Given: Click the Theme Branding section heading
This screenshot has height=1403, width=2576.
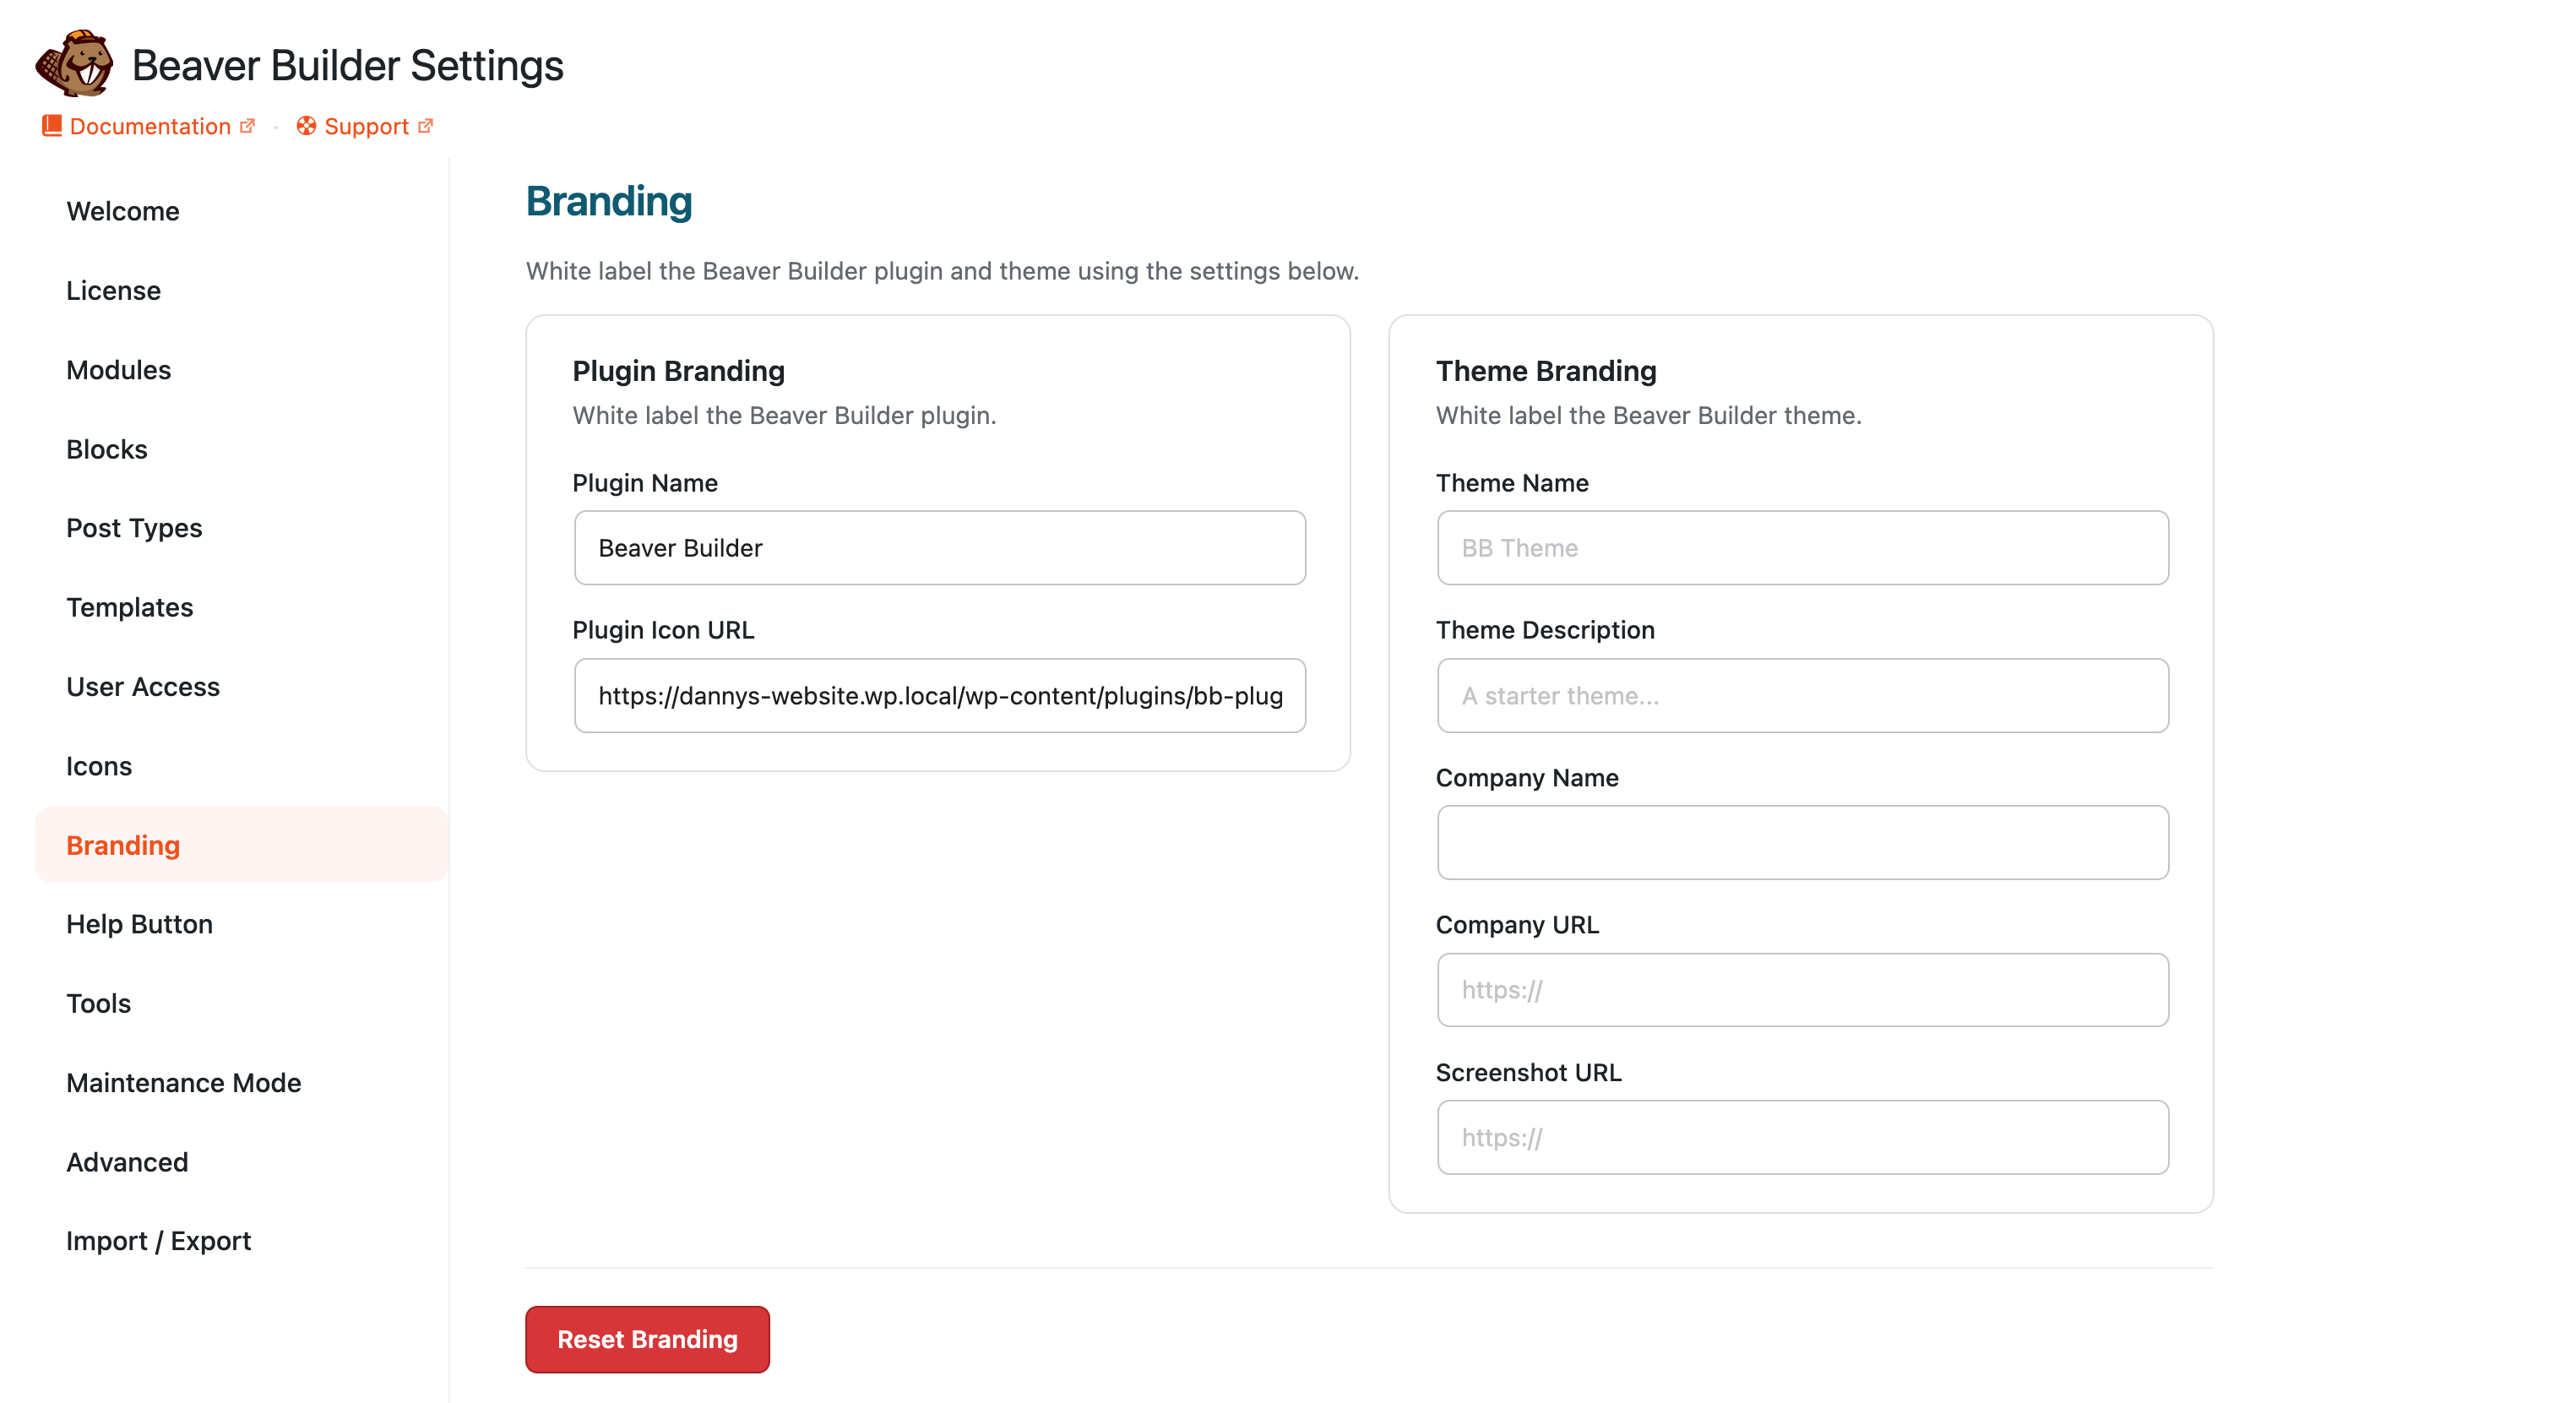Looking at the screenshot, I should 1546,371.
